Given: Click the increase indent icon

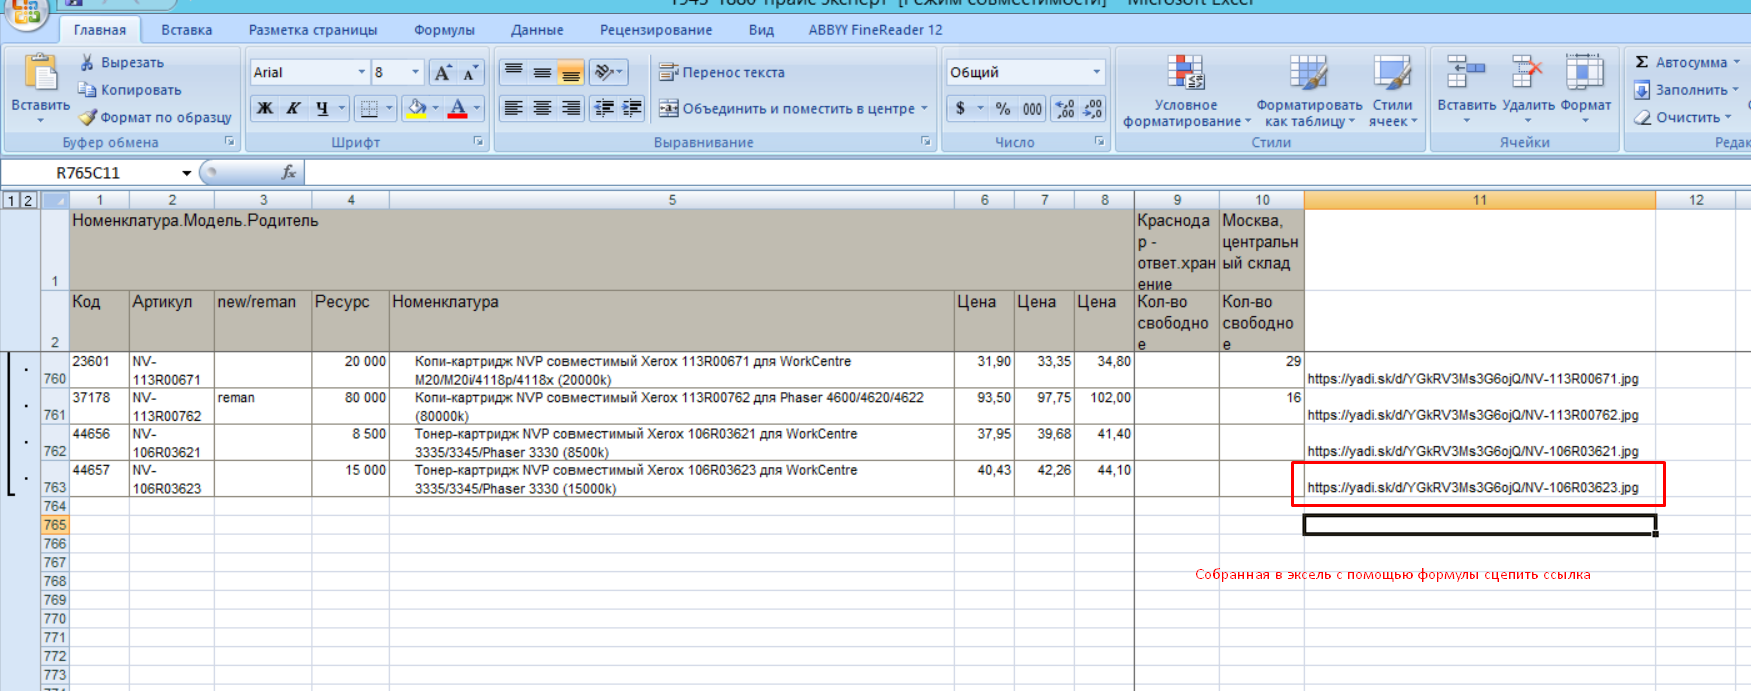Looking at the screenshot, I should [x=632, y=108].
